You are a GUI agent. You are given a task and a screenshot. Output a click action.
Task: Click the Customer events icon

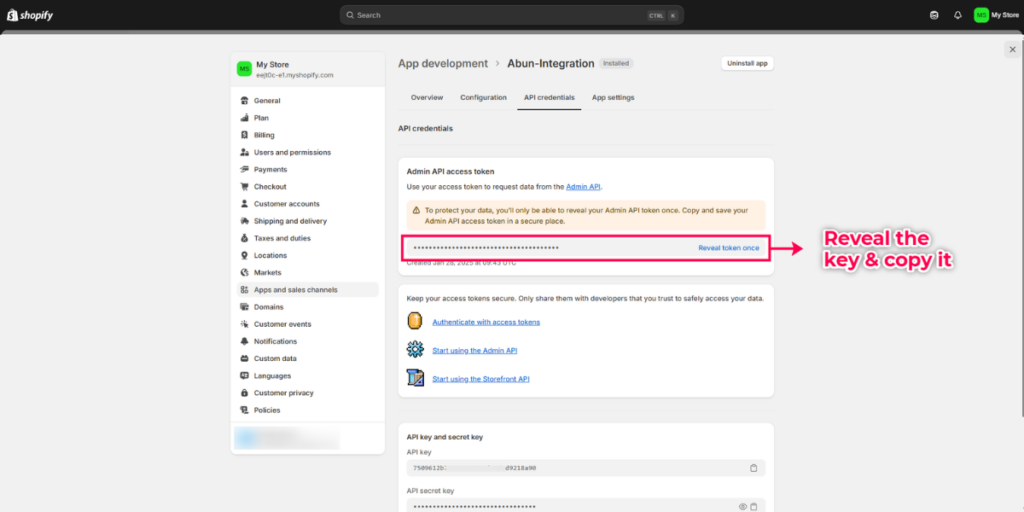pos(244,324)
